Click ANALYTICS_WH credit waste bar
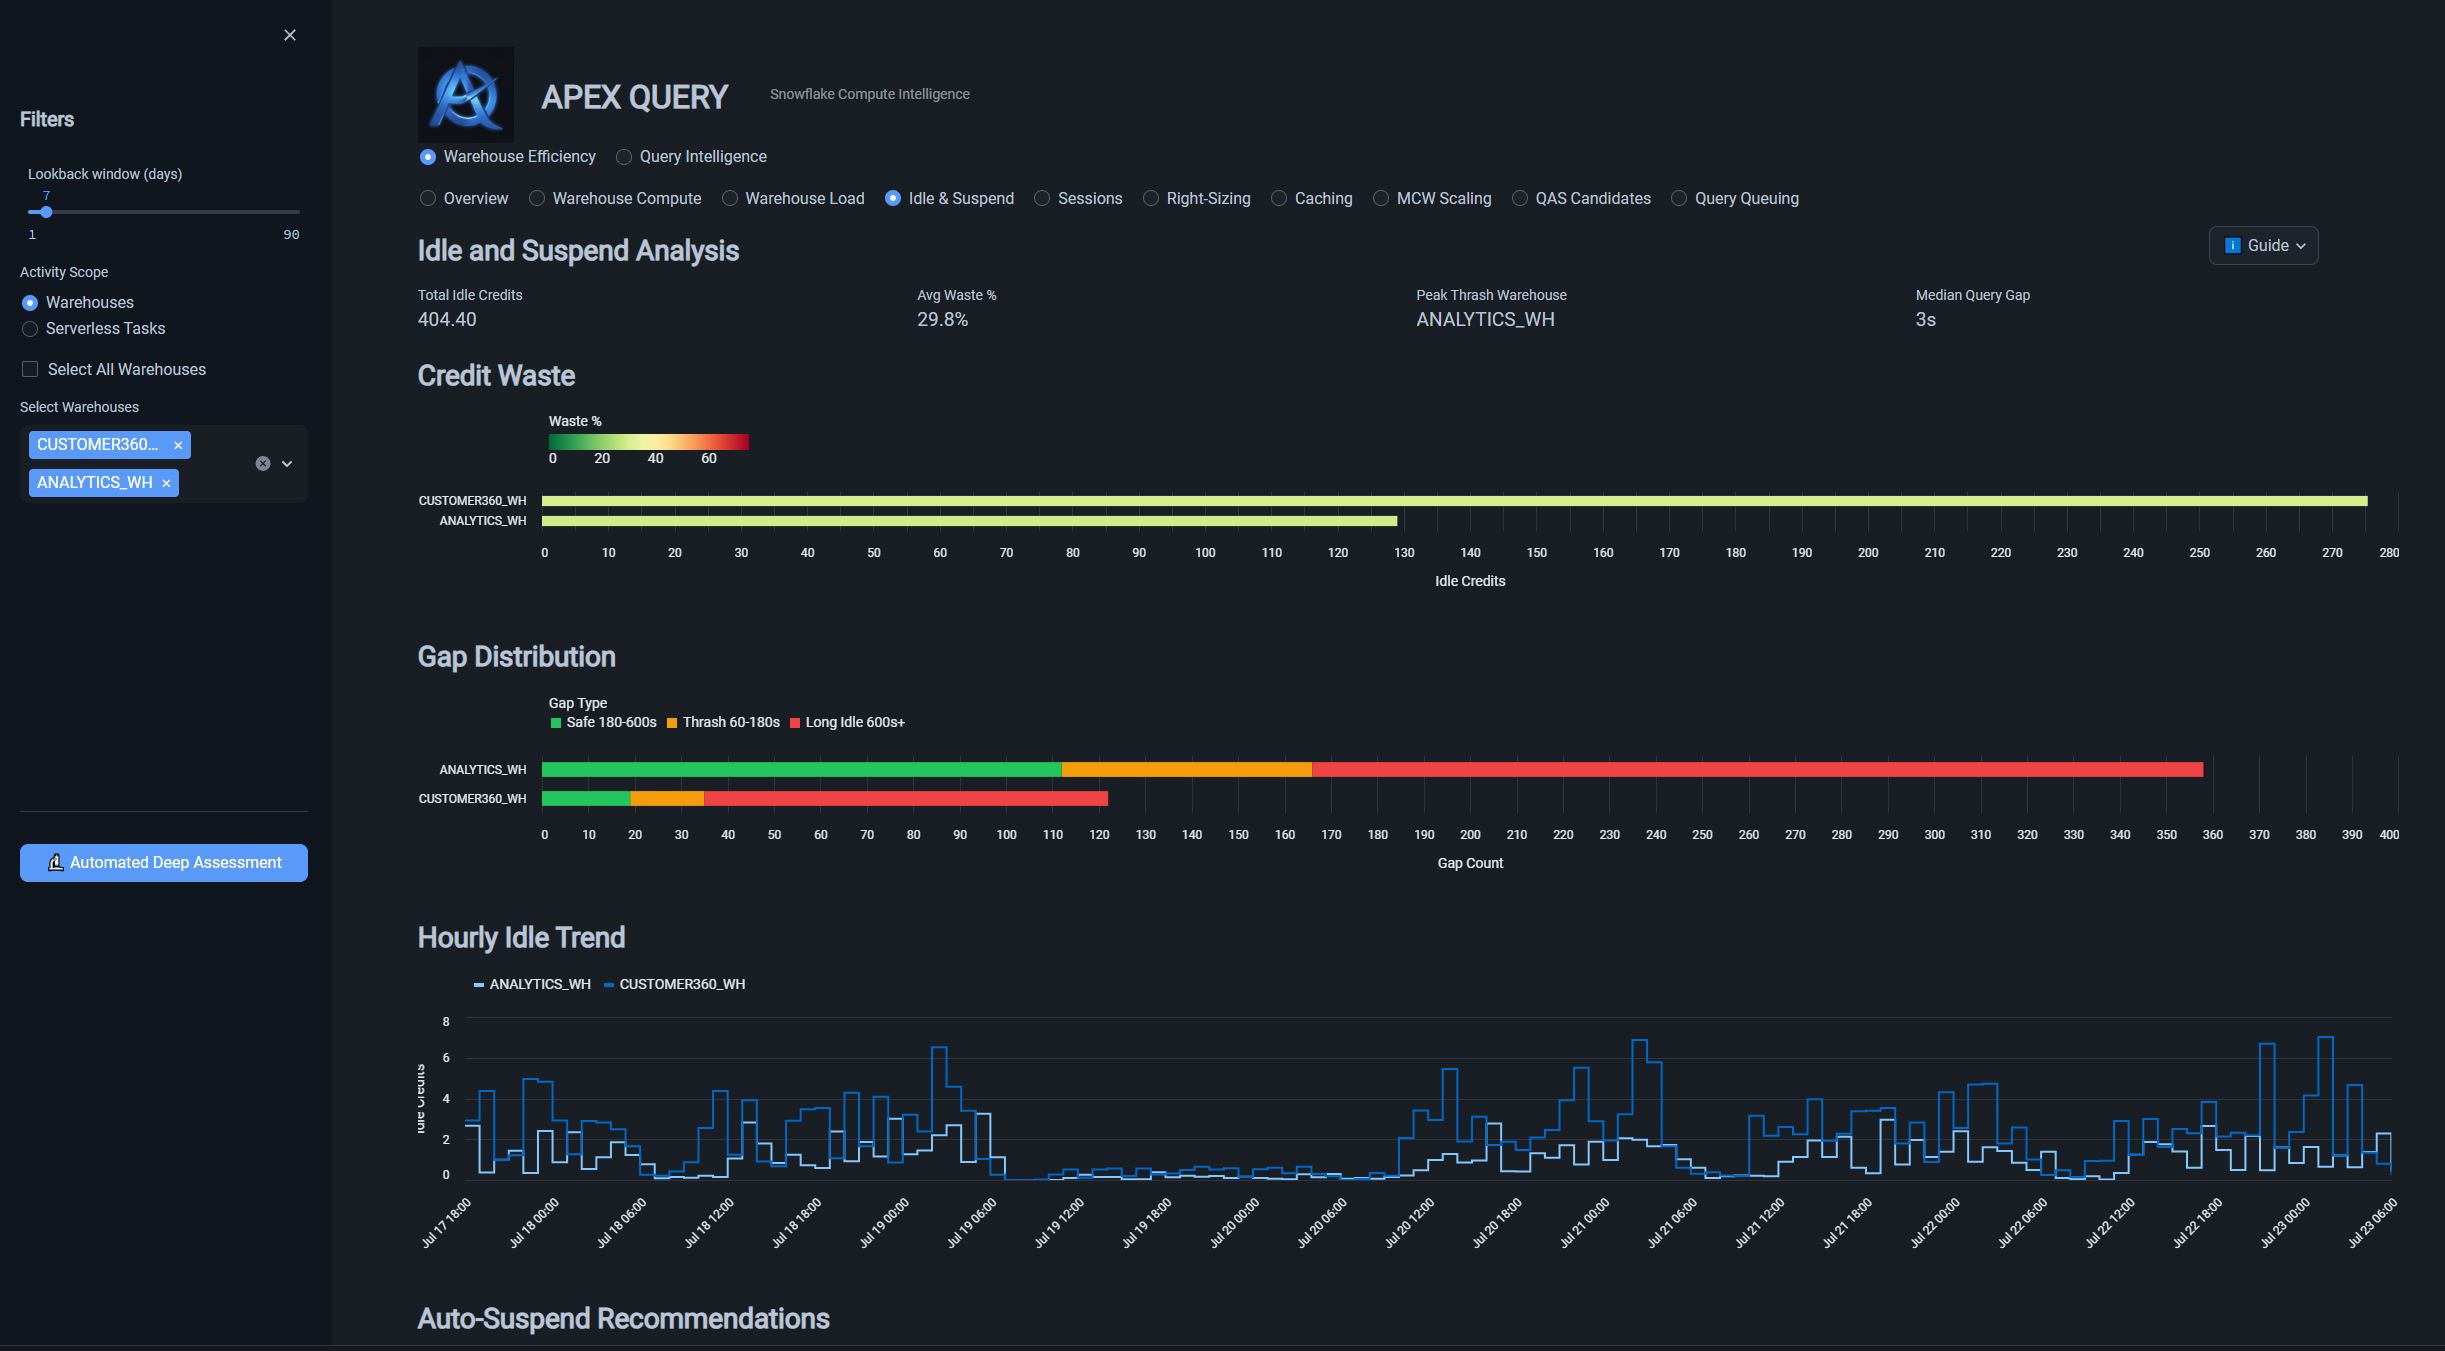 (x=969, y=521)
